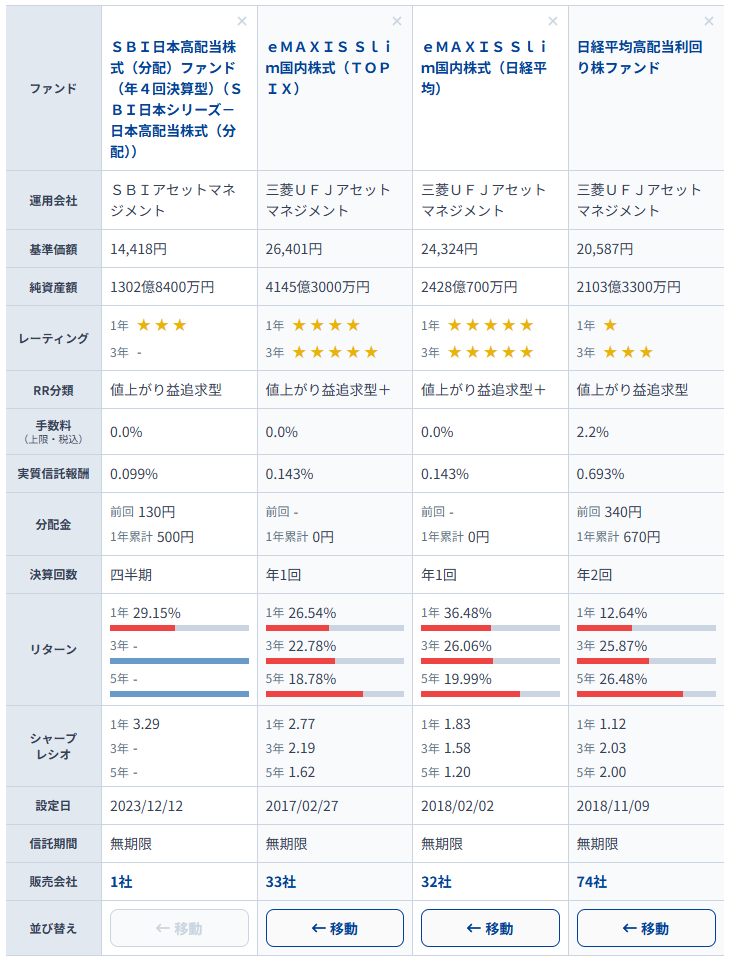This screenshot has height=957, width=730.
Task: Open the 1社 distributor link
Action: click(x=120, y=881)
